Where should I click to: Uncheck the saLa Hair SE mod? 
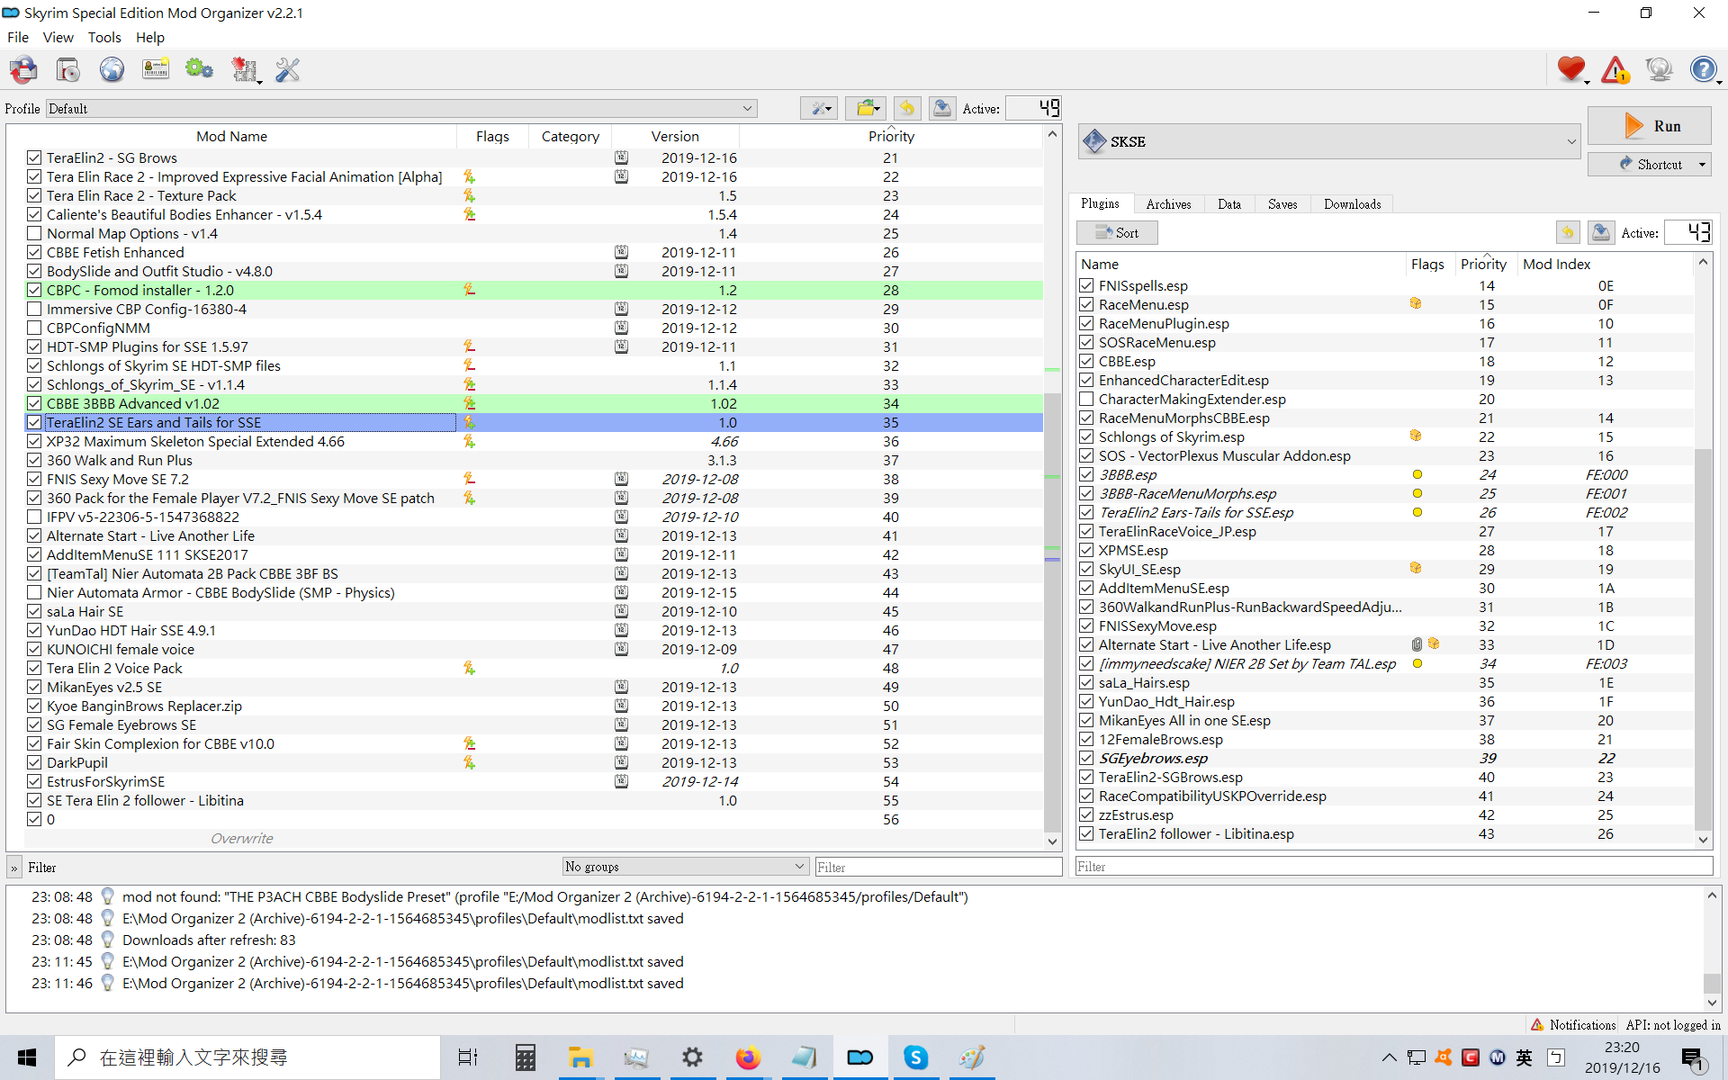pyautogui.click(x=34, y=612)
